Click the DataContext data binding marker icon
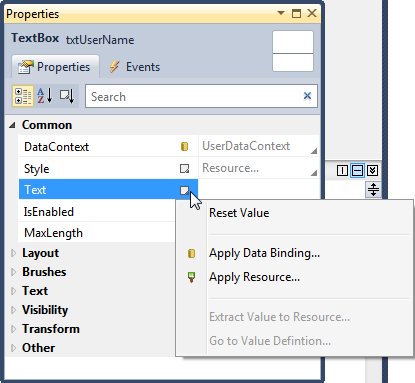415x383 pixels. (x=184, y=146)
